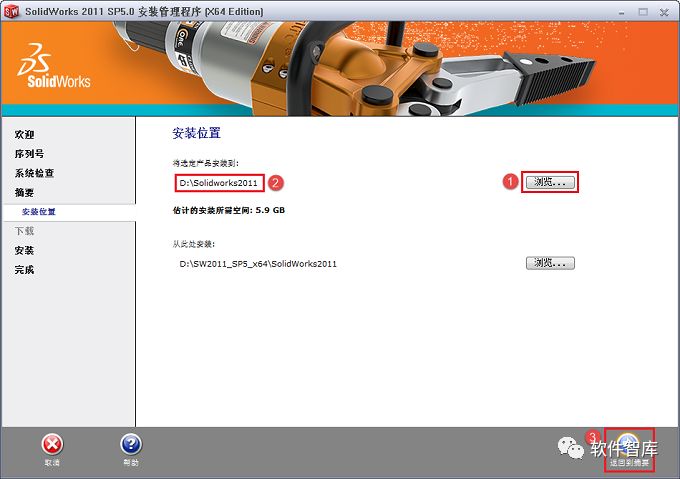The image size is (680, 479).
Task: Go to the 下载 step in sidebar
Action: tap(24, 231)
